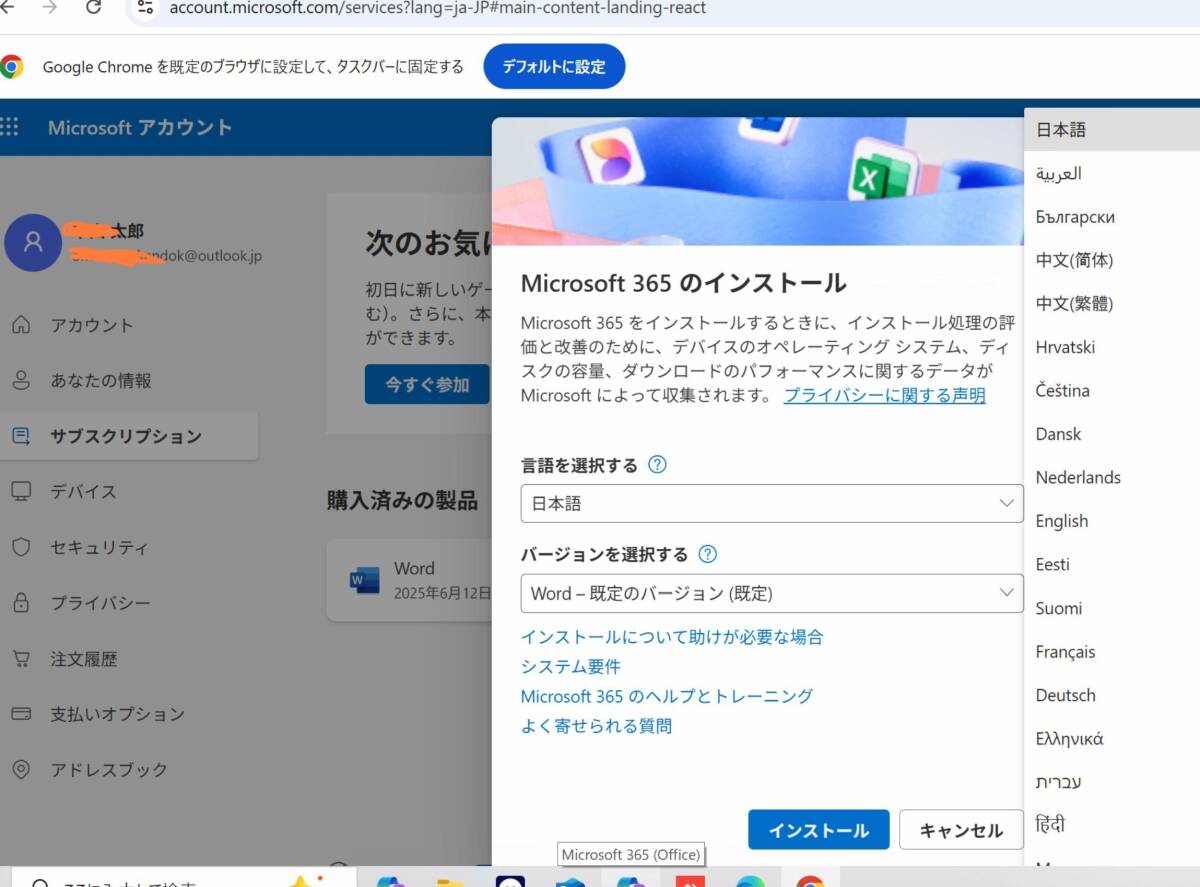Viewport: 1200px width, 887px height.
Task: Click the インストール button
Action: pos(818,829)
